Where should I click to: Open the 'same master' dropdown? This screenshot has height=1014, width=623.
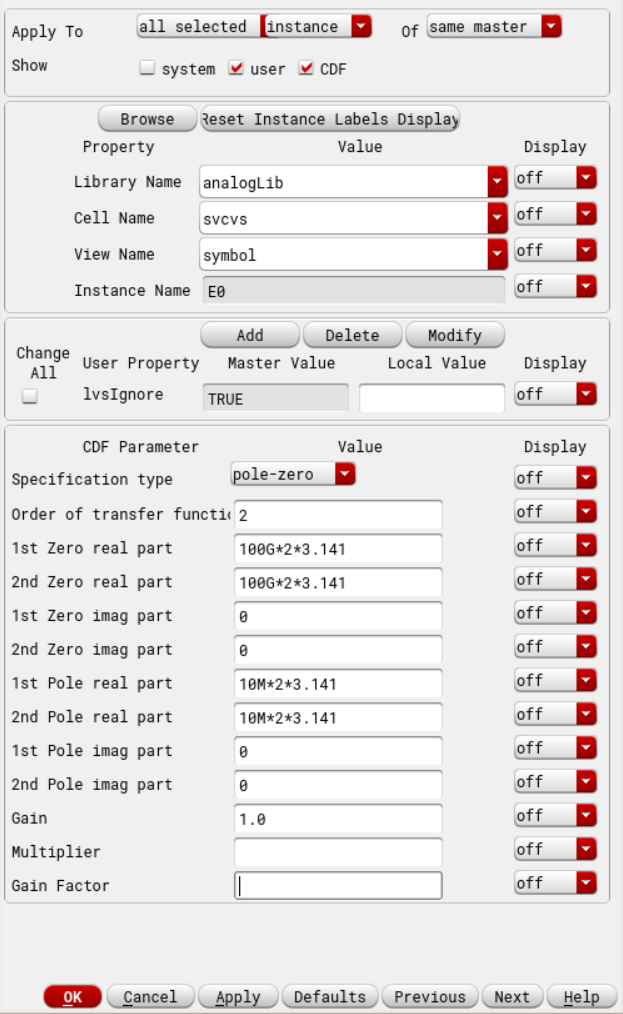pos(494,27)
